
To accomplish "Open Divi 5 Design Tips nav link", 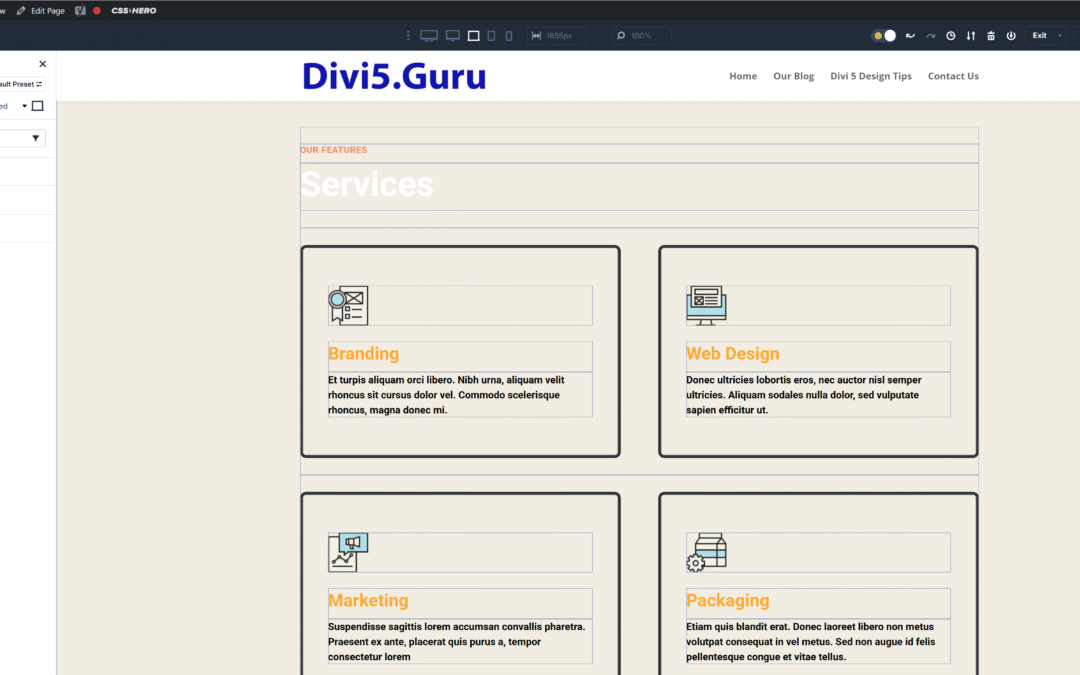I will [x=871, y=76].
